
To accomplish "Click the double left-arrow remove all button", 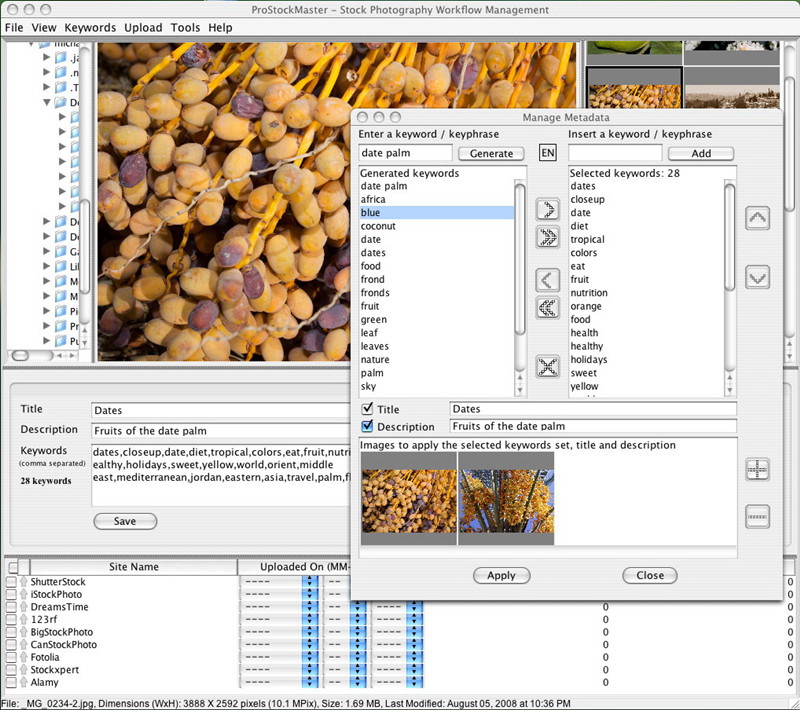I will [547, 307].
